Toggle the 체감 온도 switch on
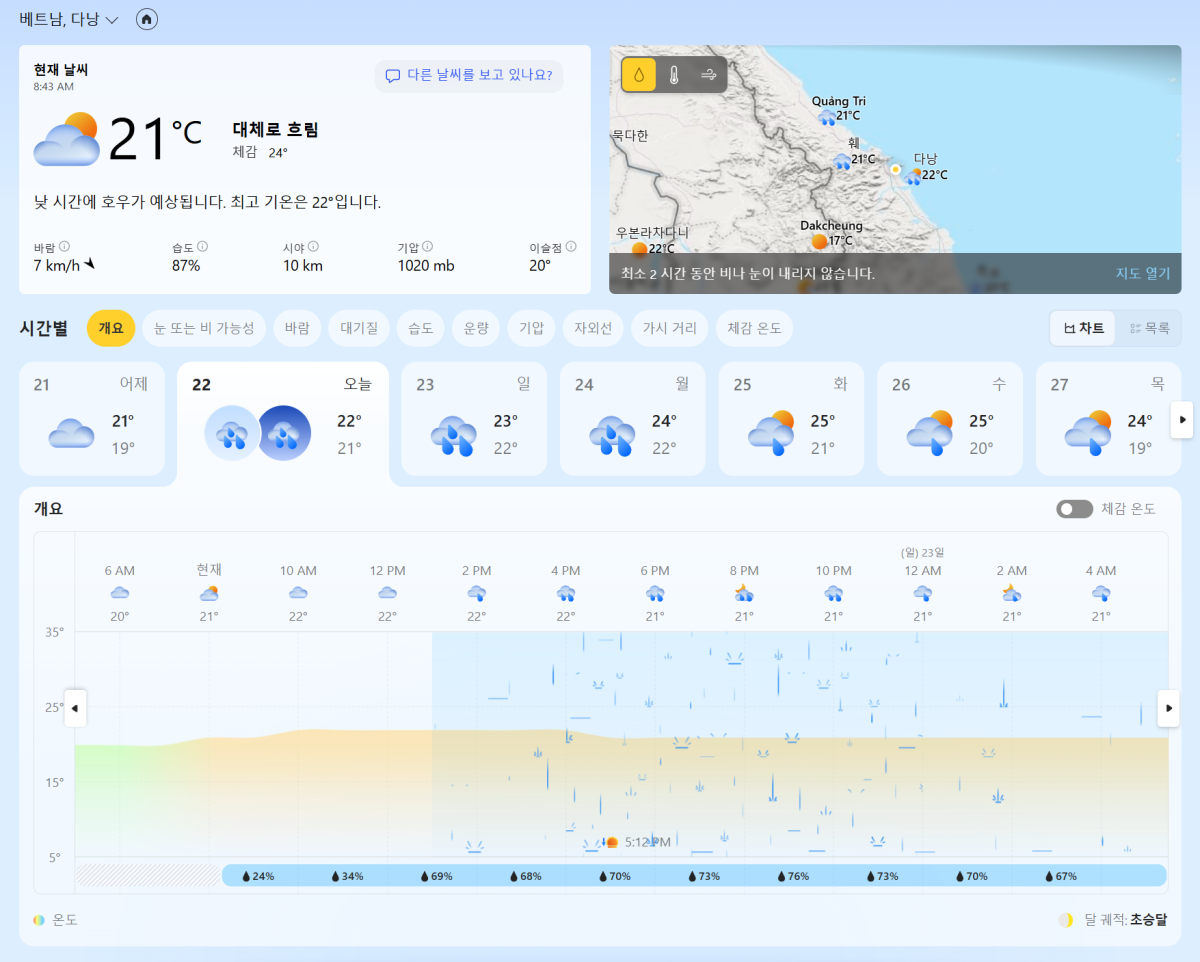Viewport: 1200px width, 962px height. click(1074, 509)
